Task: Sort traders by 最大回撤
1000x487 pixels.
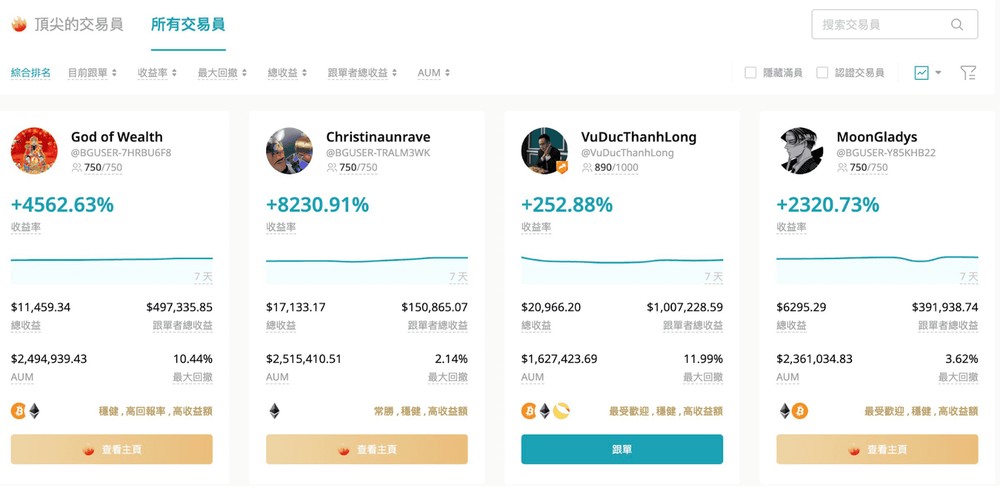Action: 222,73
